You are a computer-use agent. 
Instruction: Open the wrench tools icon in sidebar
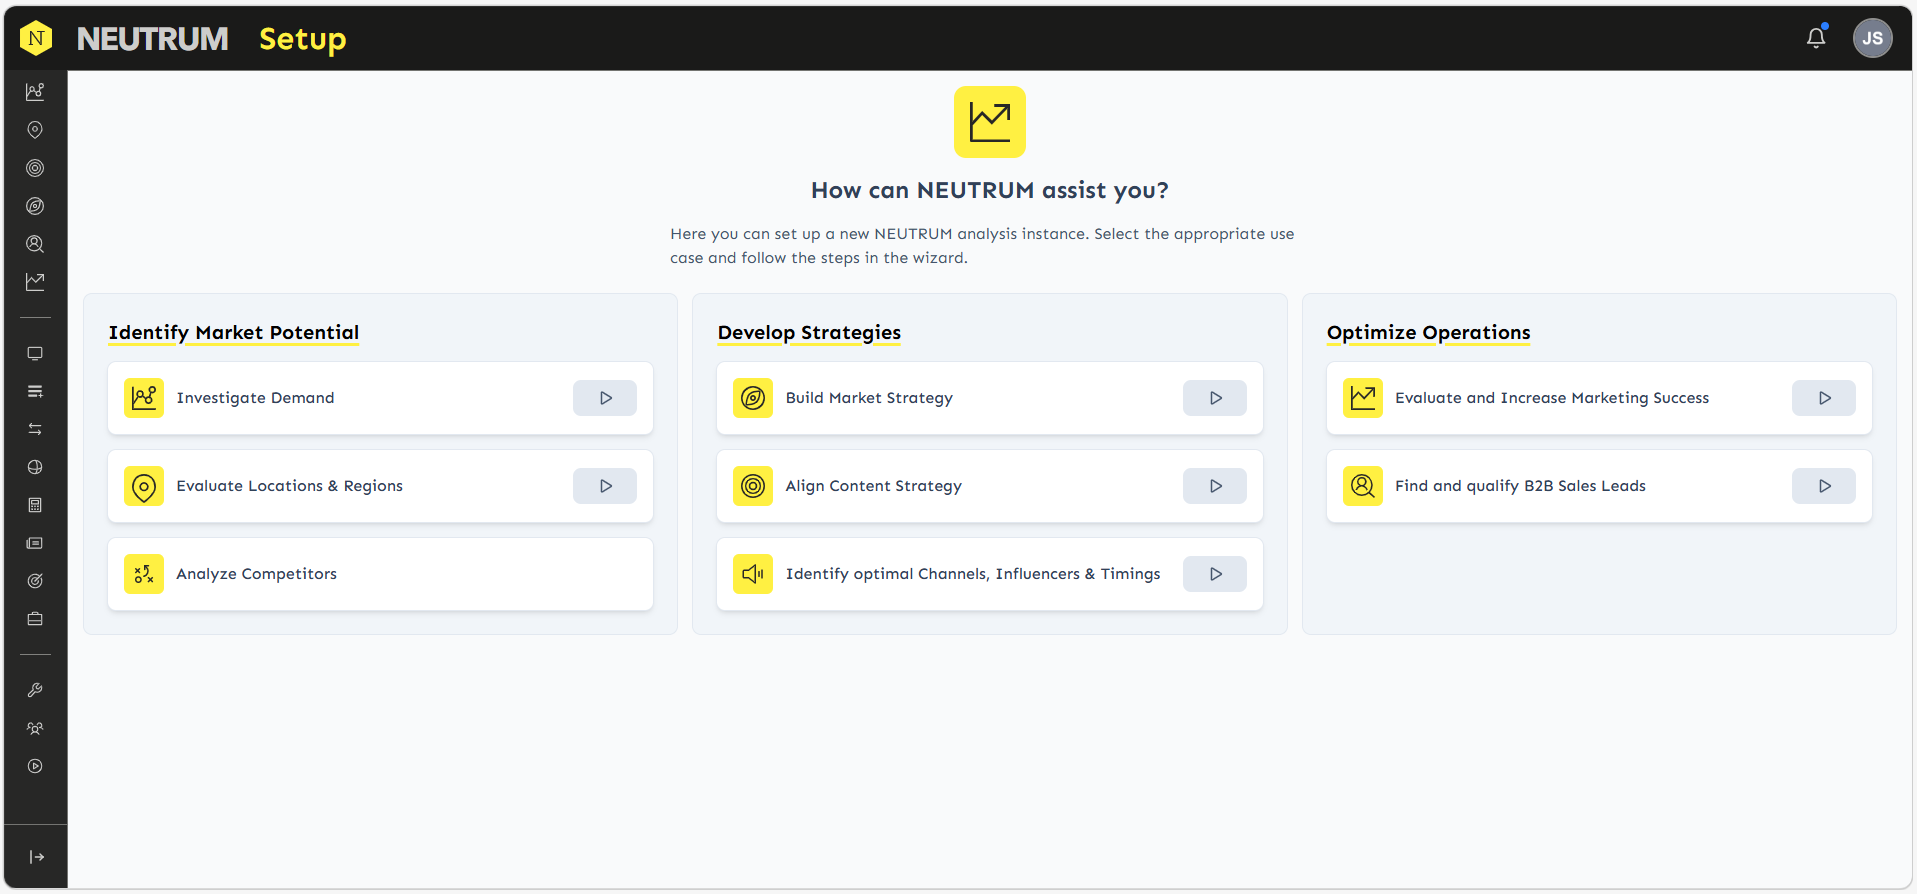point(35,690)
